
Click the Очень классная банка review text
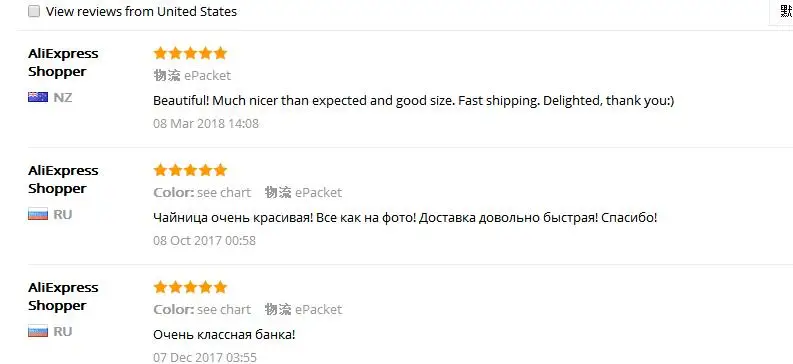[224, 335]
